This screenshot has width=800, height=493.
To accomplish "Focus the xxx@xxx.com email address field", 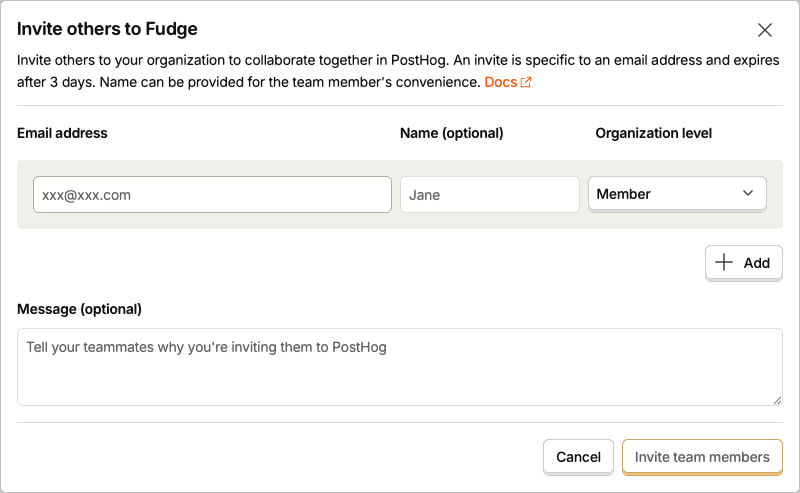I will click(212, 194).
